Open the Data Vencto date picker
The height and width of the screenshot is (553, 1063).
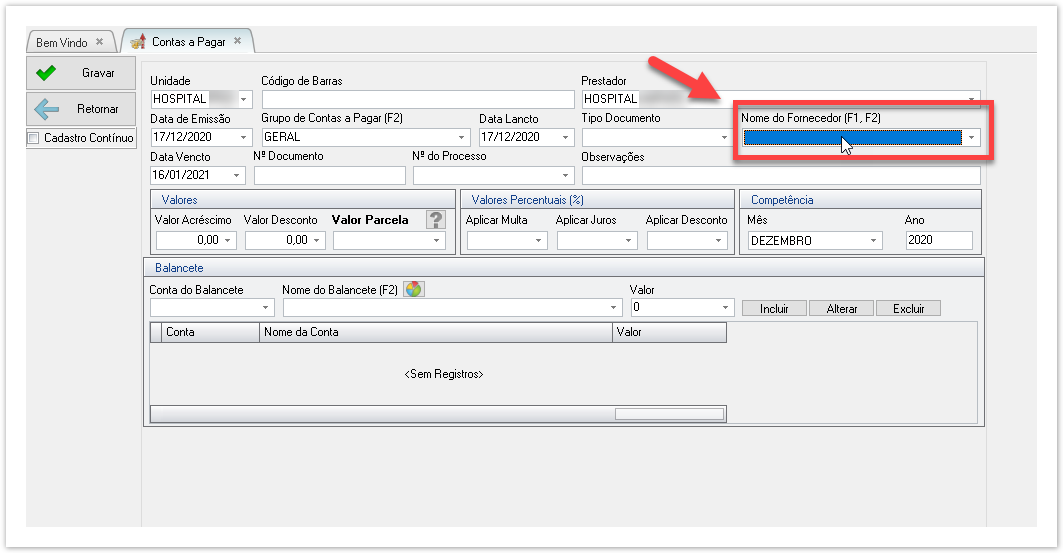pos(237,176)
